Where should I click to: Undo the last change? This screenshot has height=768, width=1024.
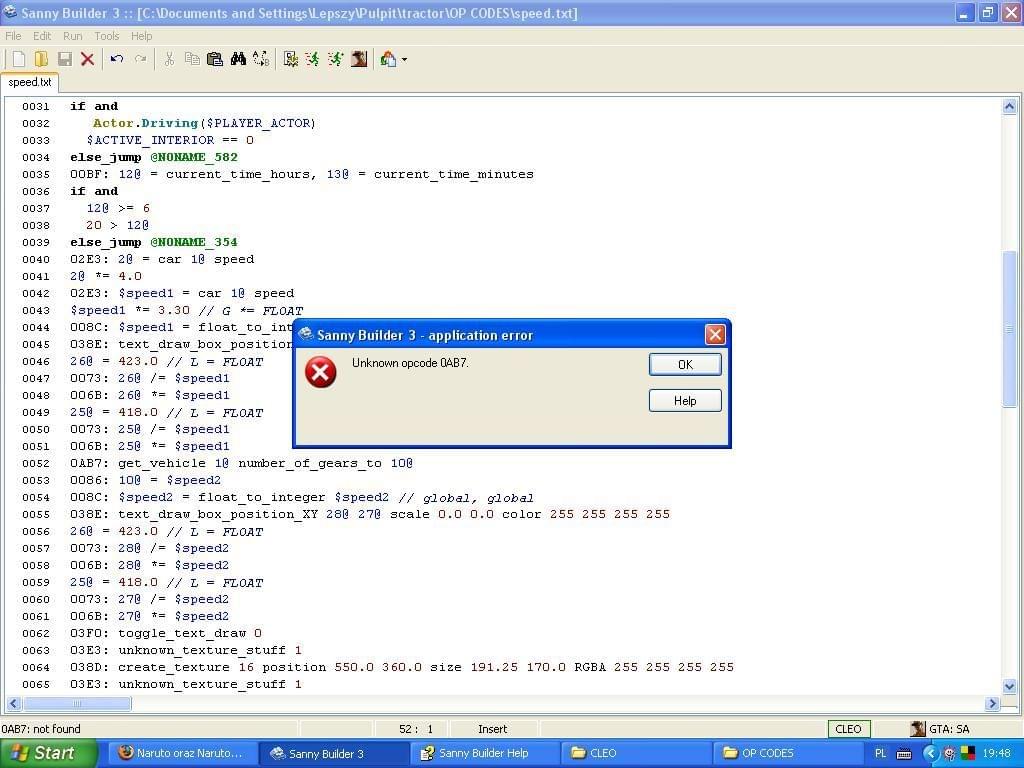(117, 59)
